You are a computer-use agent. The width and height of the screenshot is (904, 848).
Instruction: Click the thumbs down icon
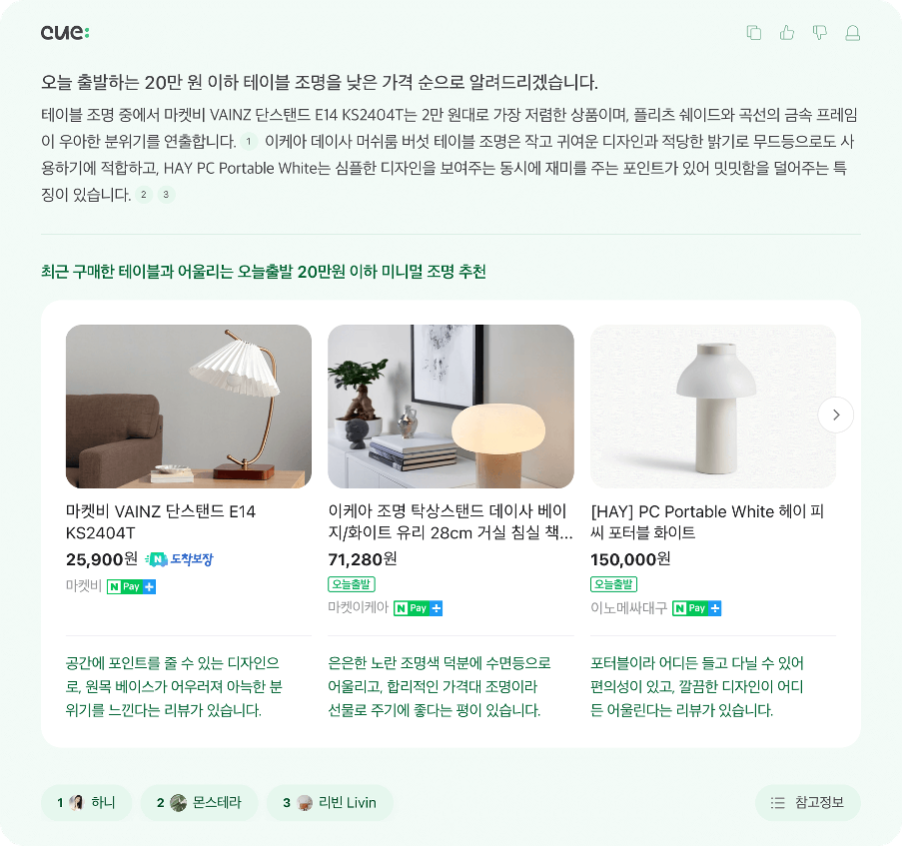(x=819, y=33)
